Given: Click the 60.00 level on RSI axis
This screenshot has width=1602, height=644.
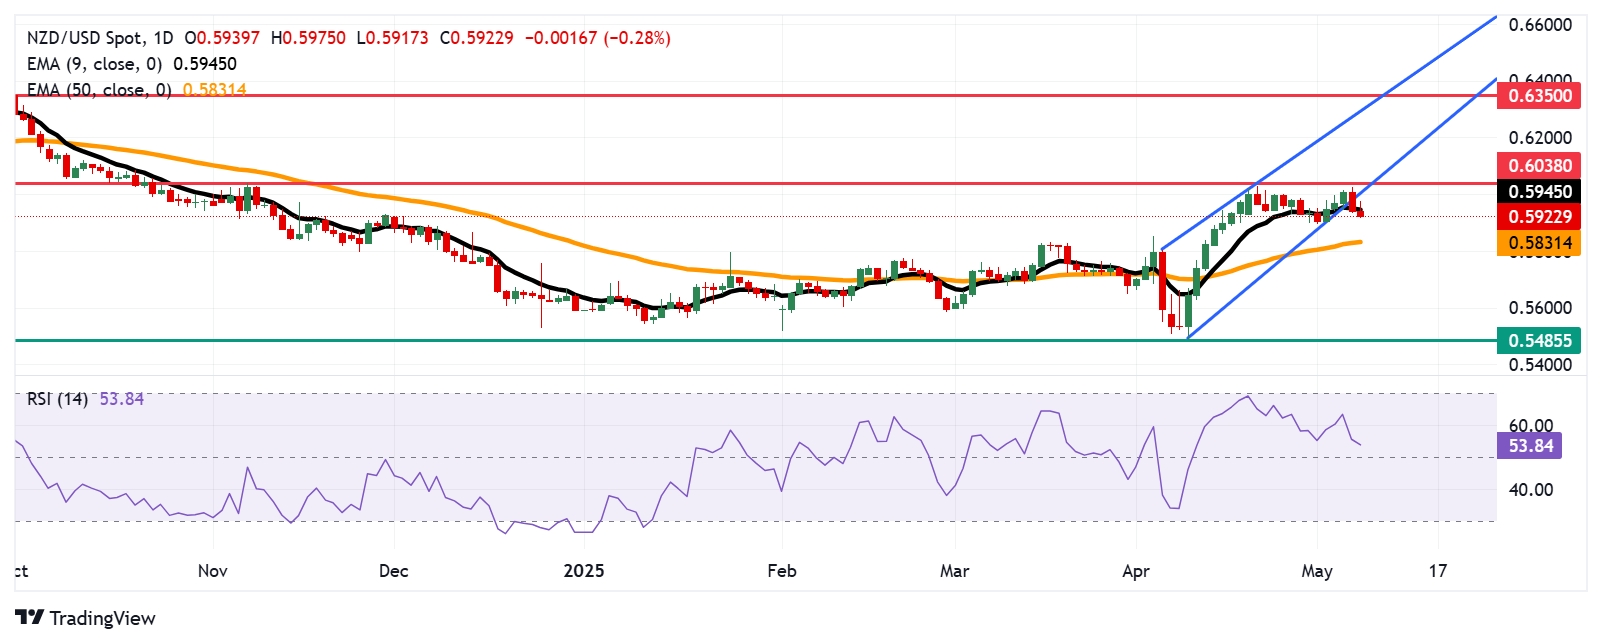Looking at the screenshot, I should (1530, 426).
